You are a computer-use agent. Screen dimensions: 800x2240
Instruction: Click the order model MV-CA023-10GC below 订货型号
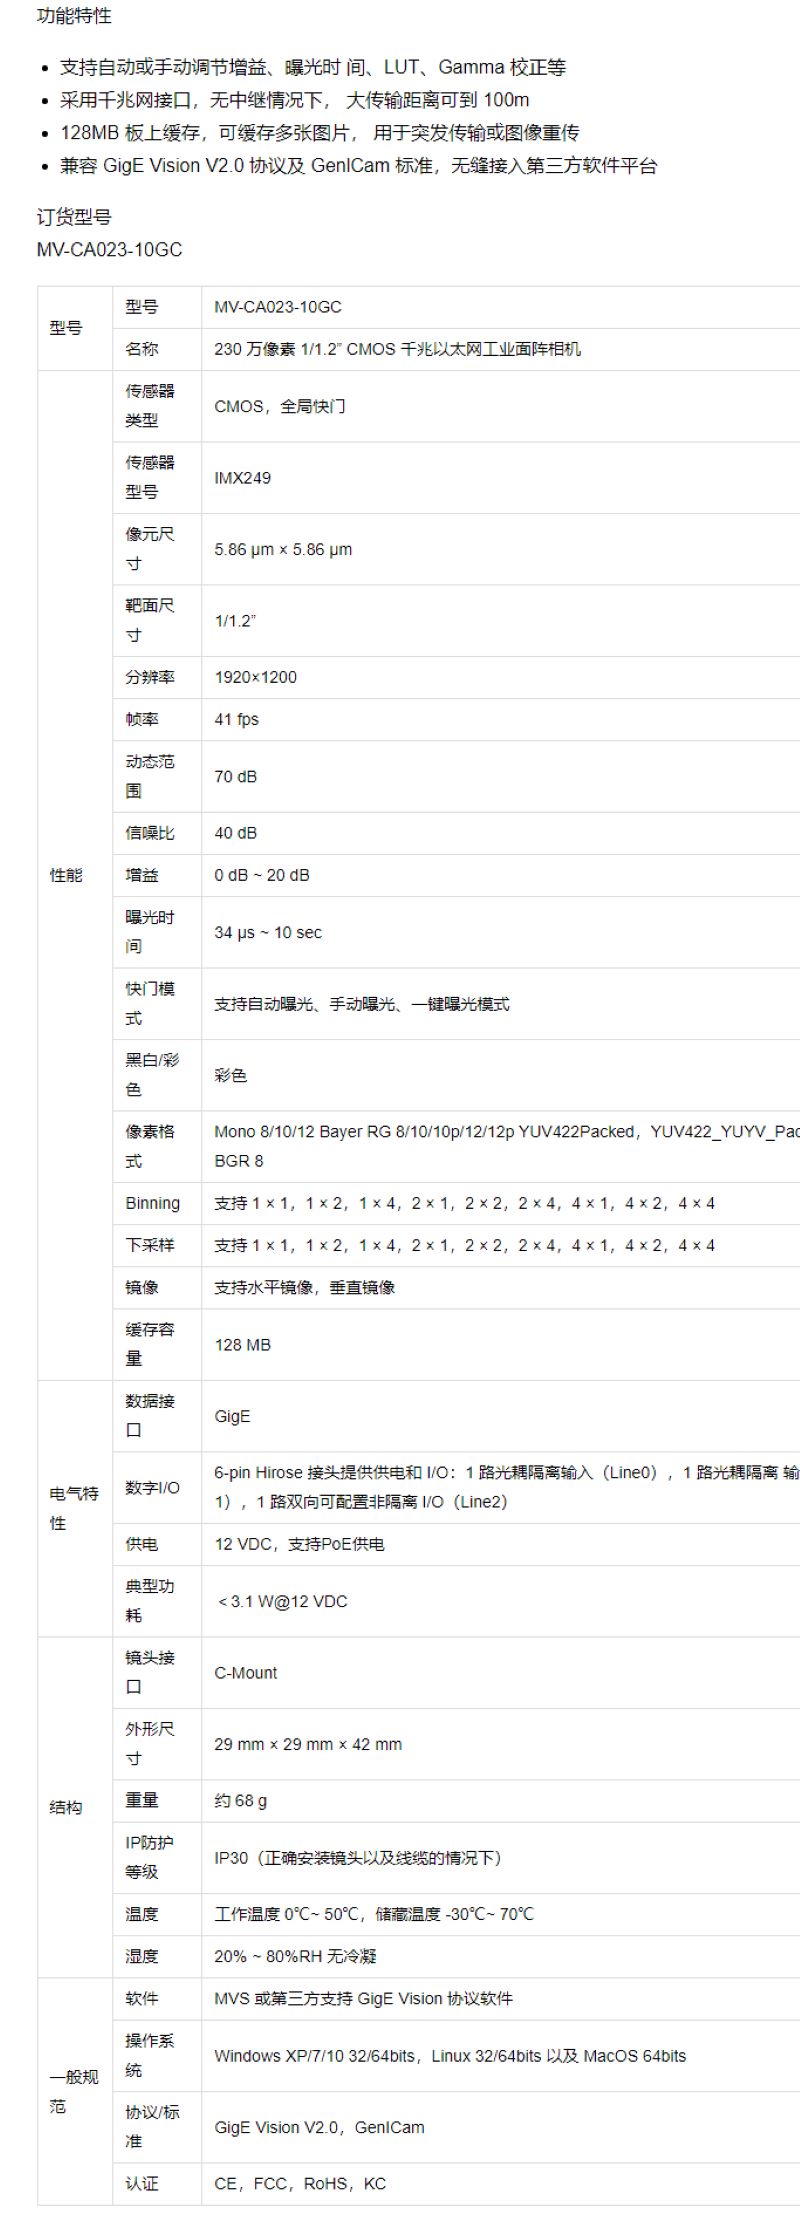[110, 250]
